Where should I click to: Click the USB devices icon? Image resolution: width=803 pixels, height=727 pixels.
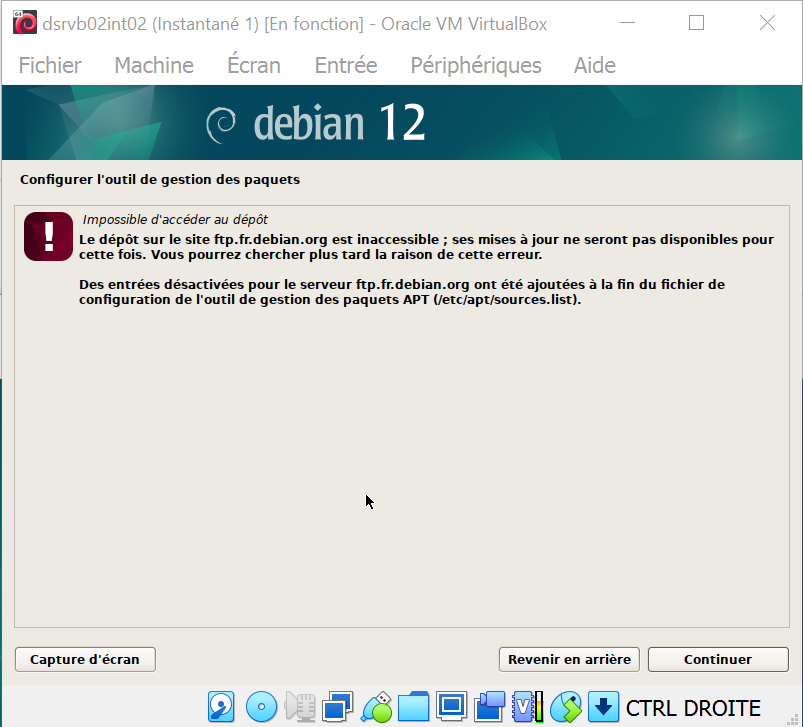(x=377, y=707)
